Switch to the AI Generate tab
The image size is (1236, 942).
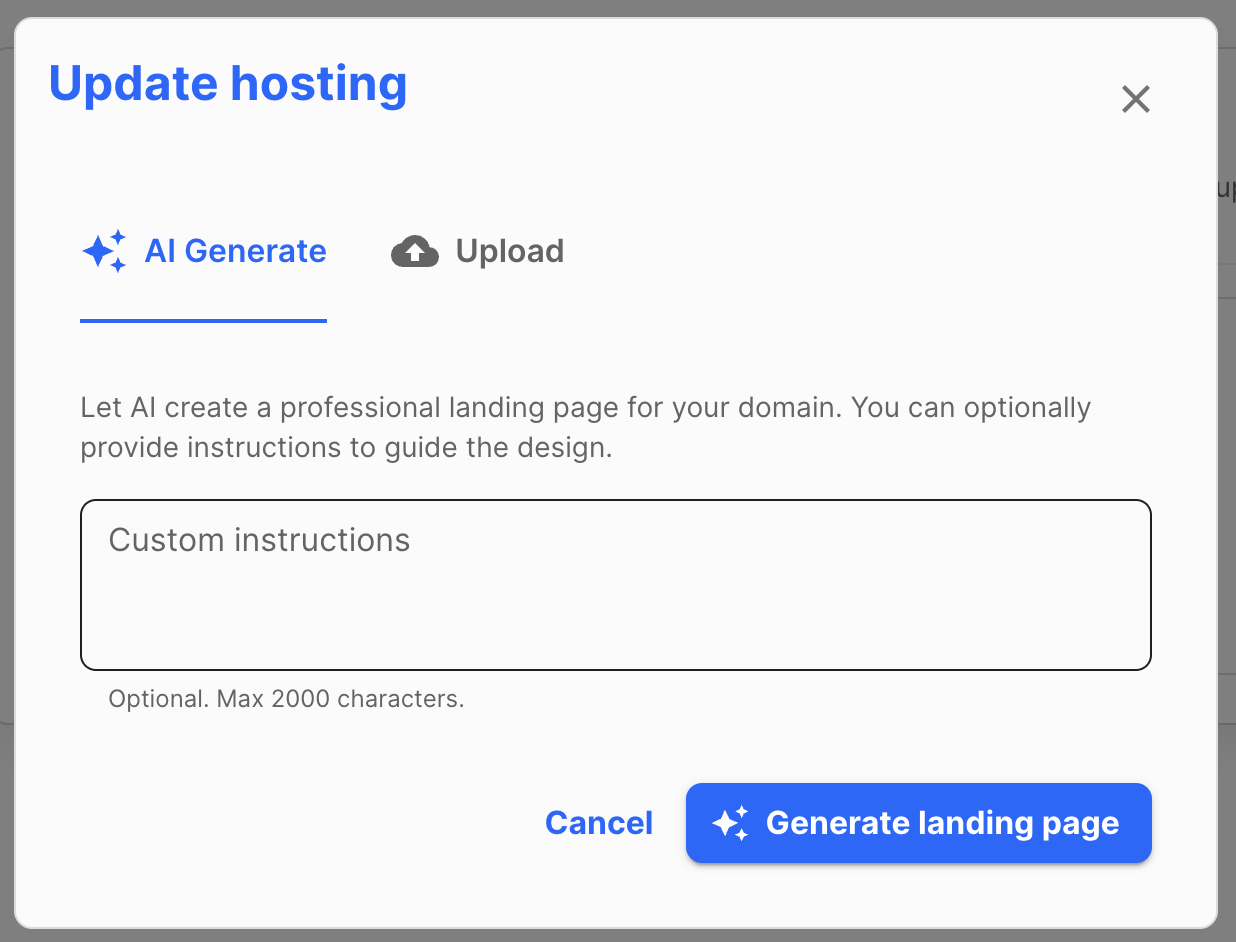pyautogui.click(x=204, y=251)
